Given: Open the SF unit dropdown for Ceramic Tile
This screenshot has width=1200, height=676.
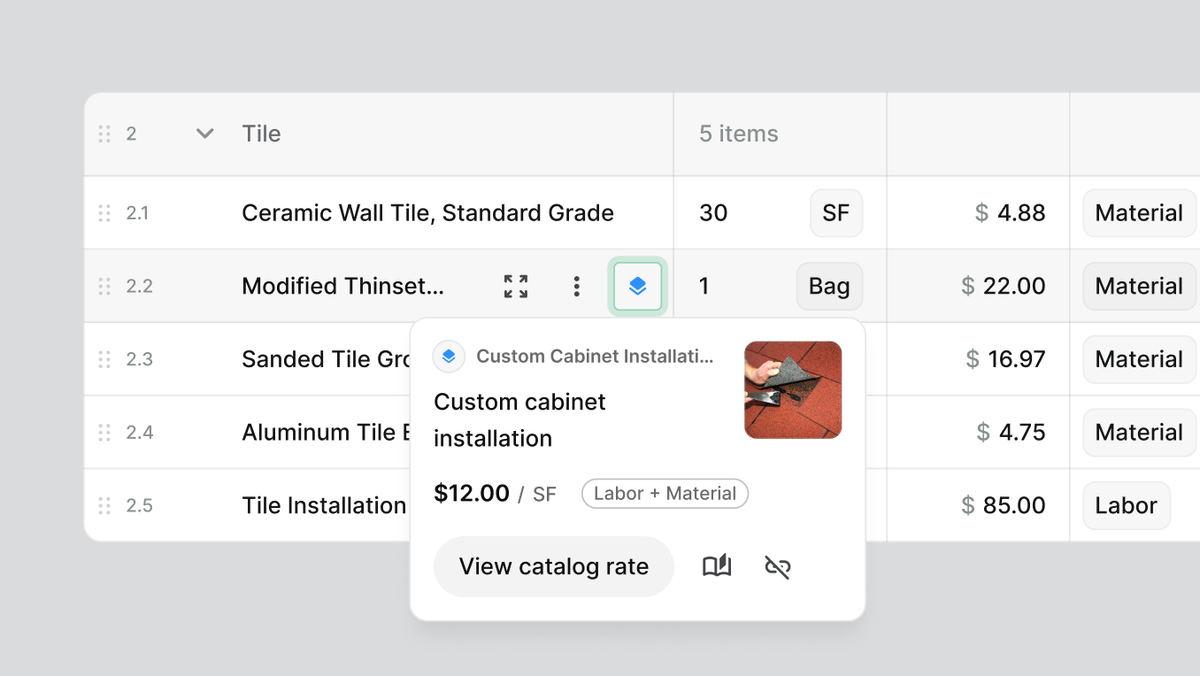Looking at the screenshot, I should click(835, 213).
